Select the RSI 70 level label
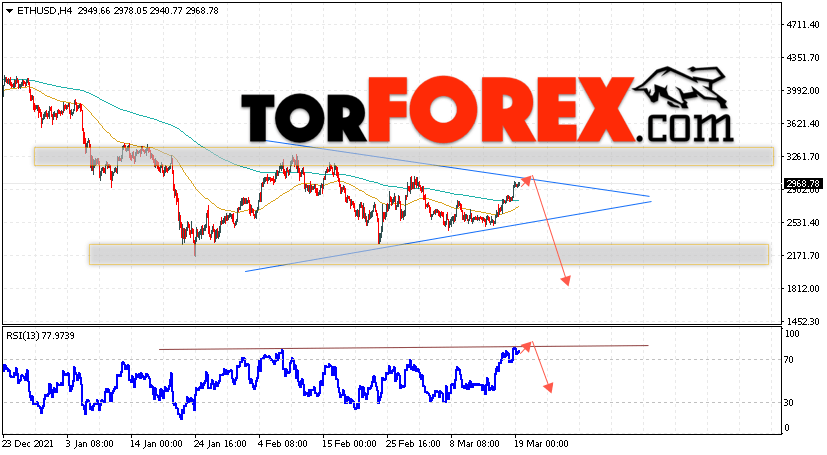The height and width of the screenshot is (455, 827). 789,360
